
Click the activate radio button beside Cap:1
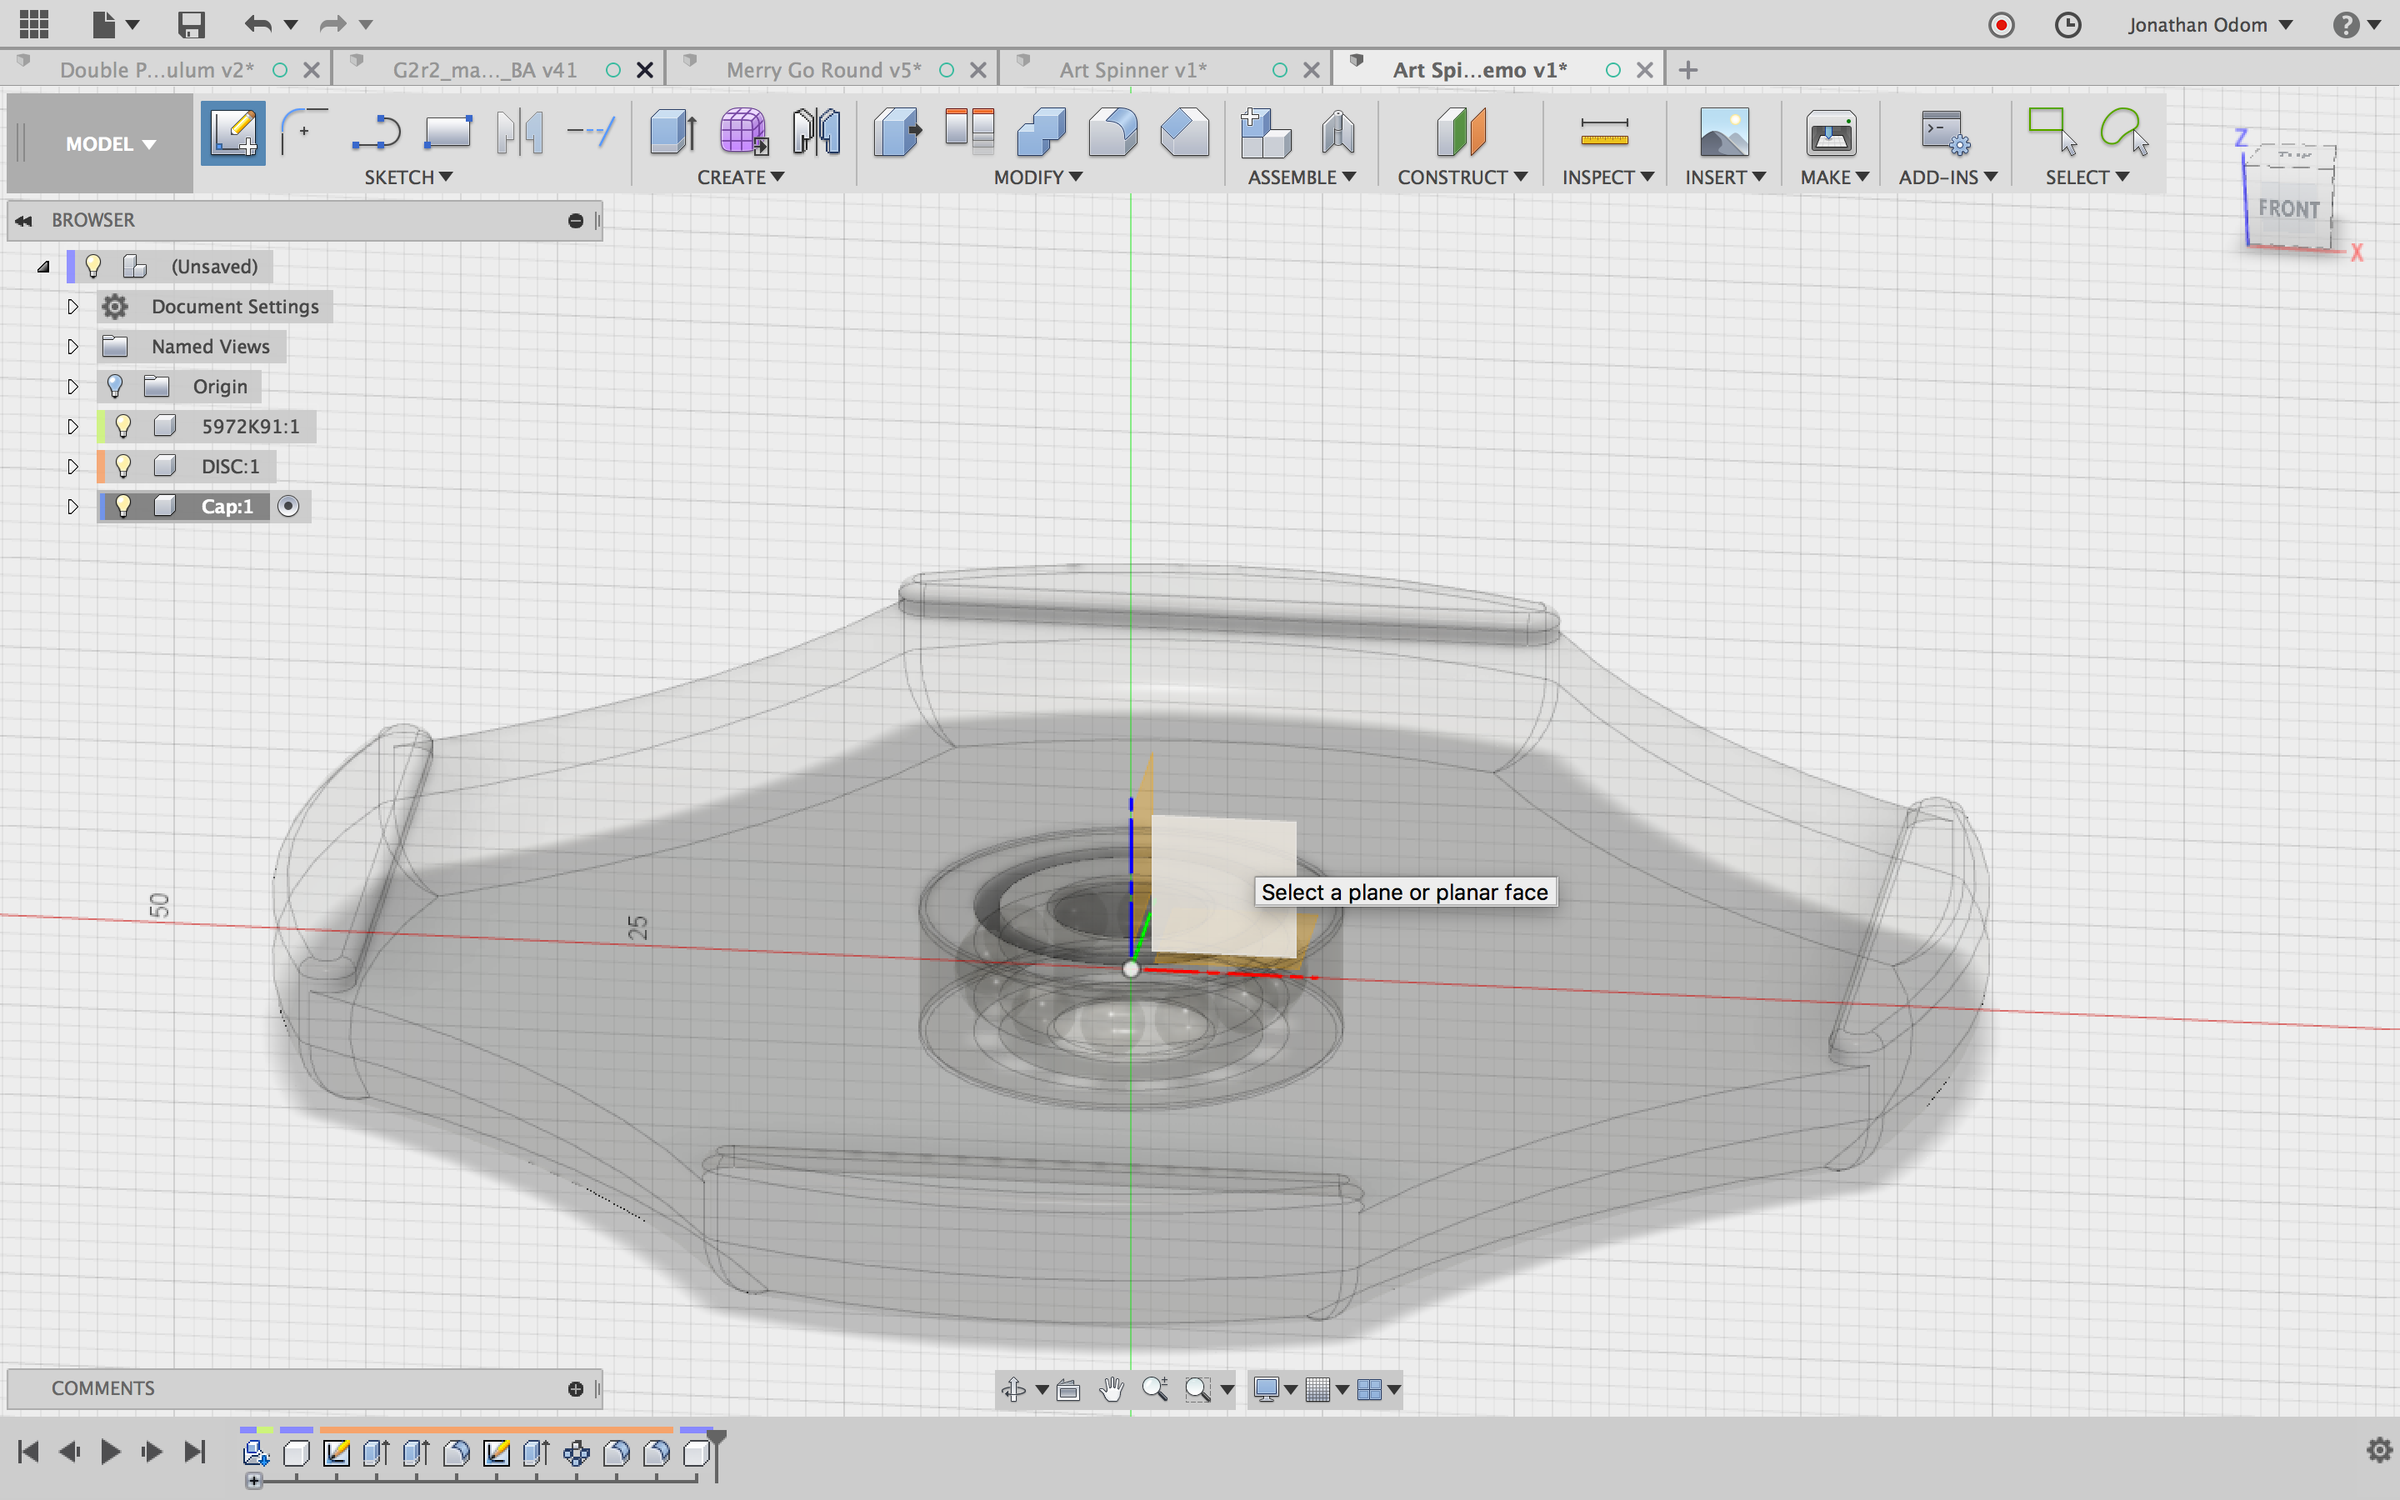pyautogui.click(x=288, y=506)
